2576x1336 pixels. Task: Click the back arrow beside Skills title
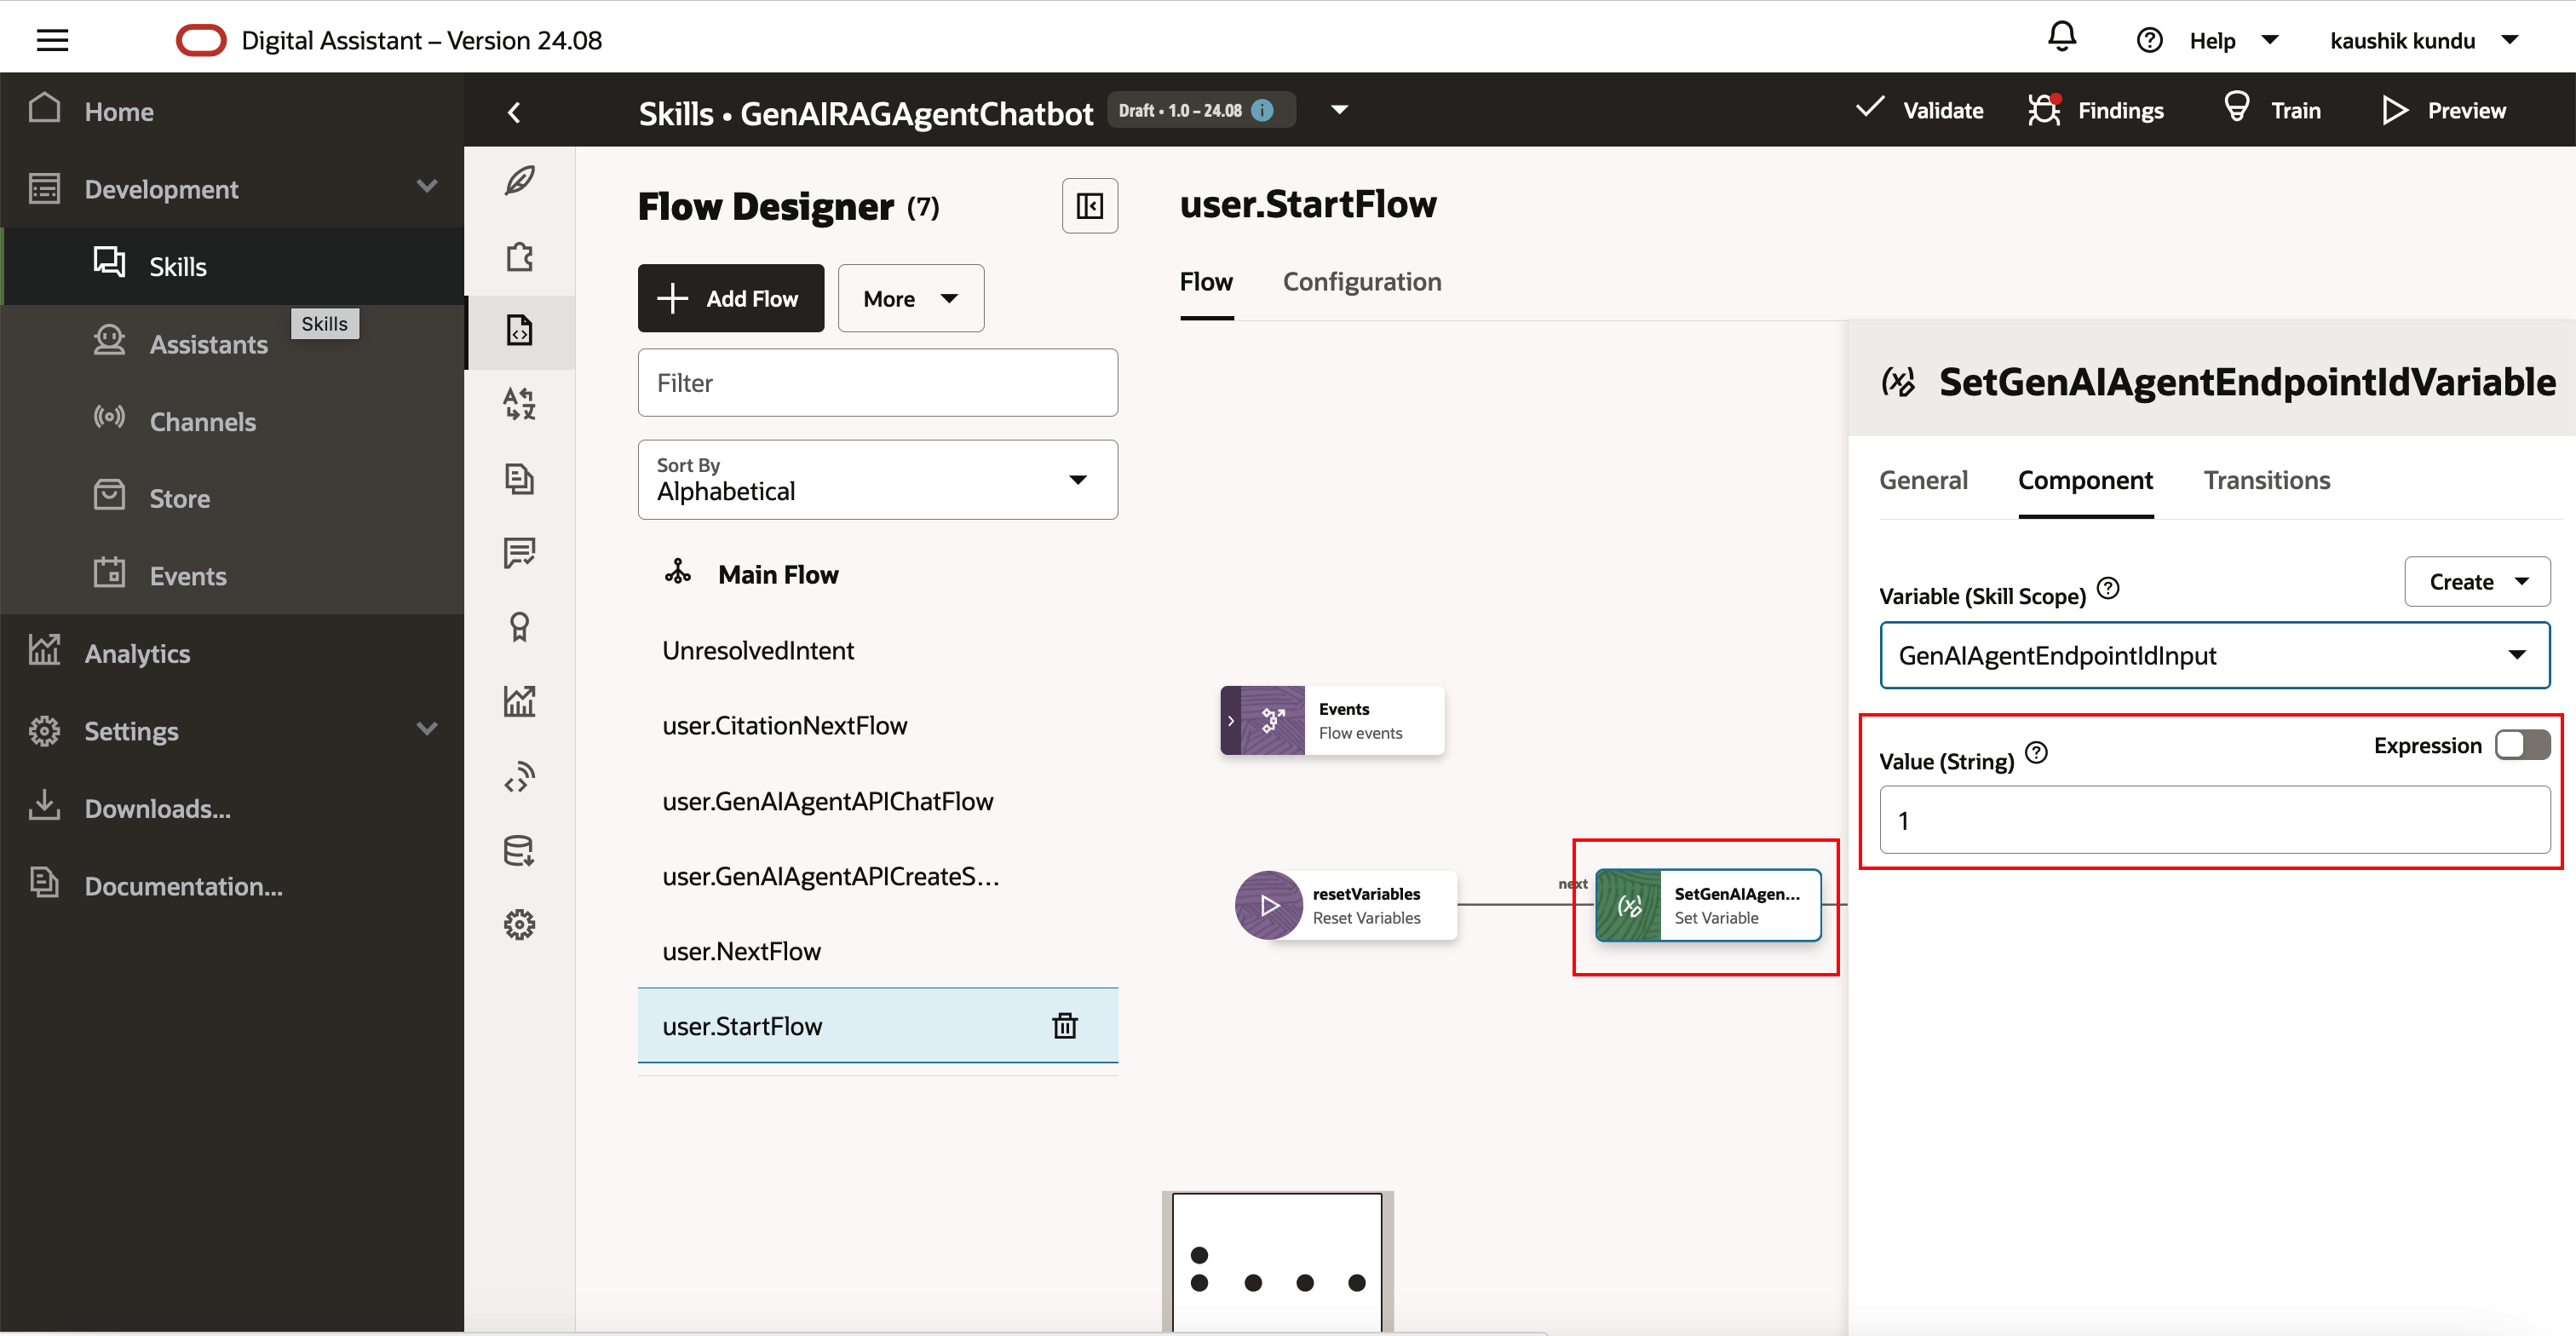(x=514, y=112)
